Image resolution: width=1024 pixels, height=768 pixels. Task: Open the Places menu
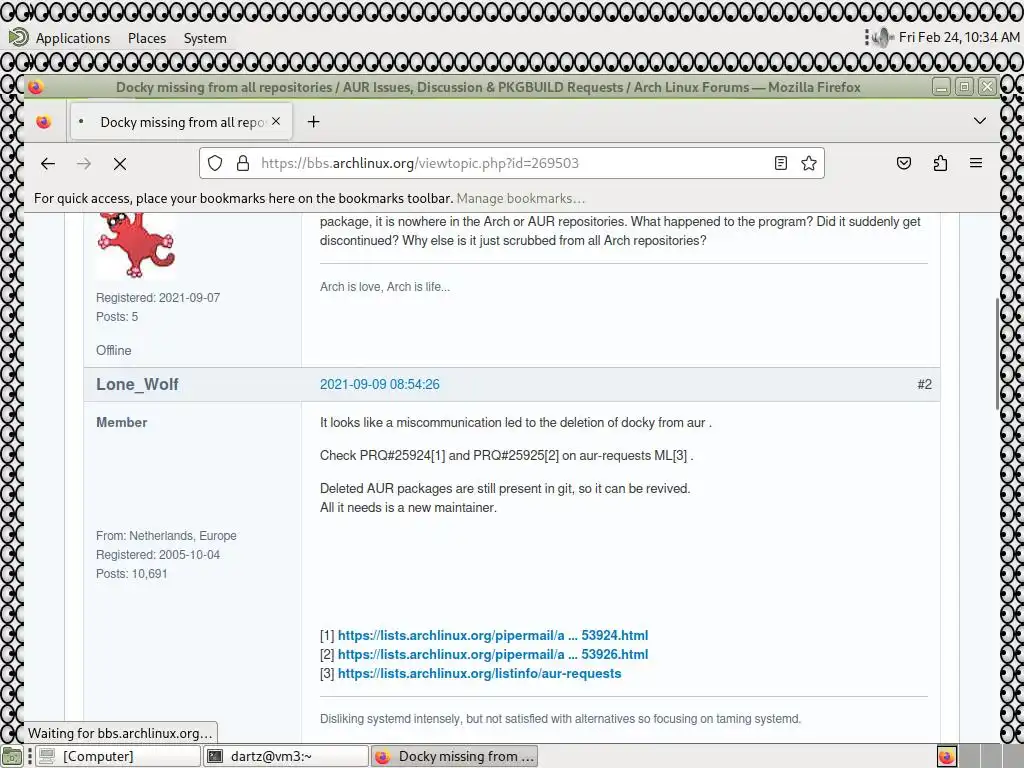(x=147, y=38)
